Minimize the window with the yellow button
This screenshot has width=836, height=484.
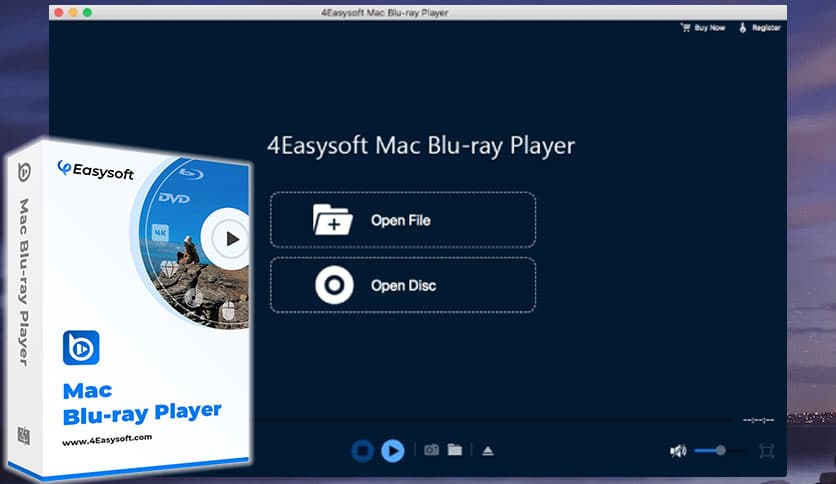[73, 12]
